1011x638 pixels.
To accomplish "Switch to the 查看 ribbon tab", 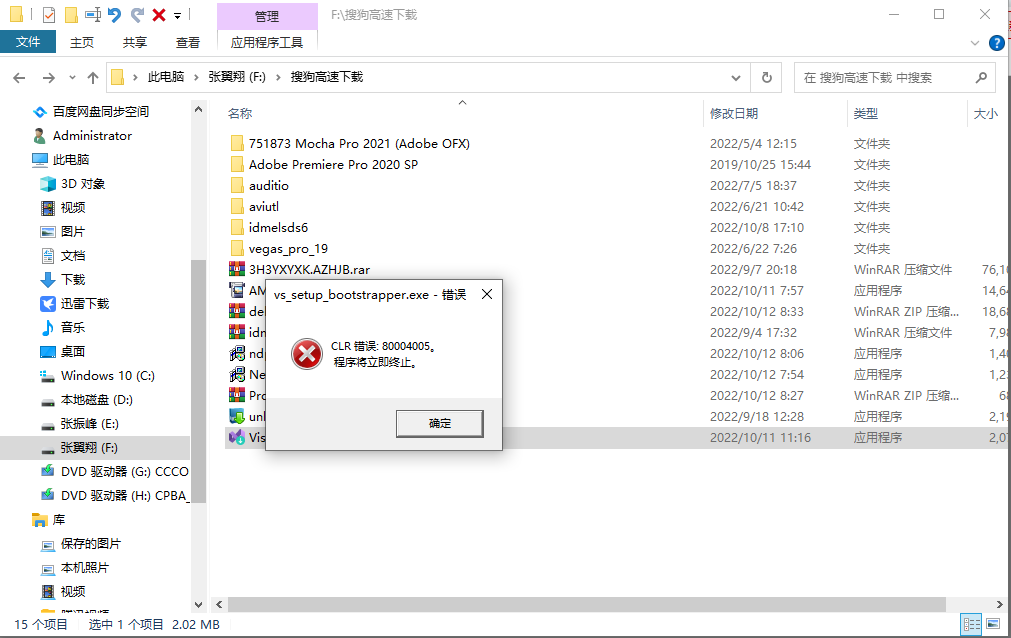I will (188, 42).
